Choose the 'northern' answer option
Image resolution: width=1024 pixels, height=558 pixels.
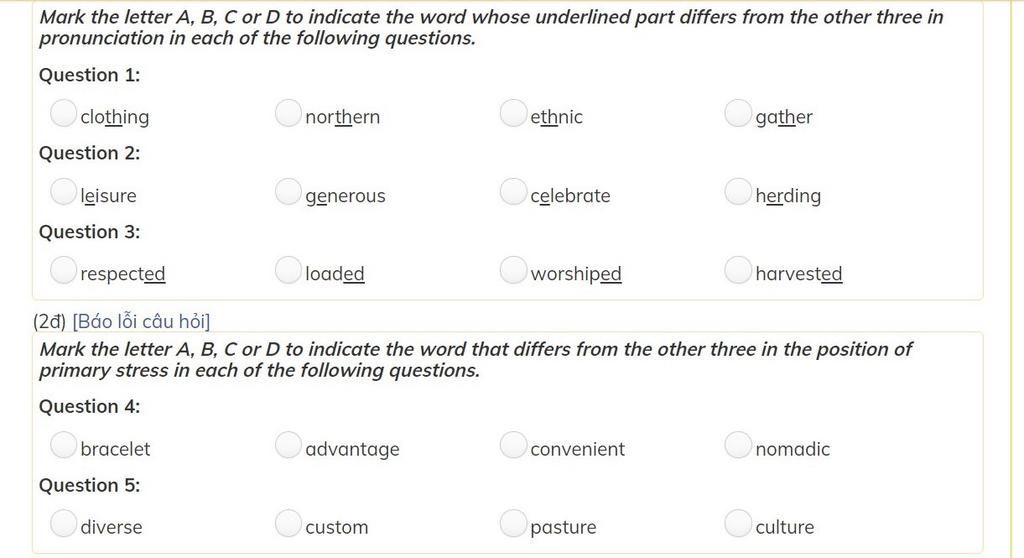pyautogui.click(x=288, y=113)
